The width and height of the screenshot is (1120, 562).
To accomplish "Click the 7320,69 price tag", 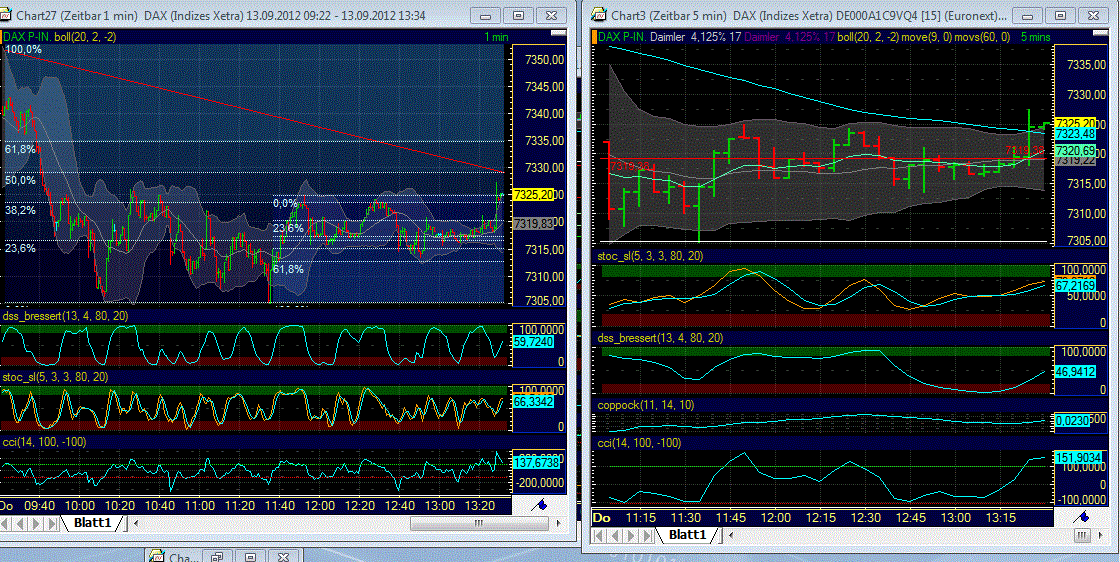I will [1076, 151].
